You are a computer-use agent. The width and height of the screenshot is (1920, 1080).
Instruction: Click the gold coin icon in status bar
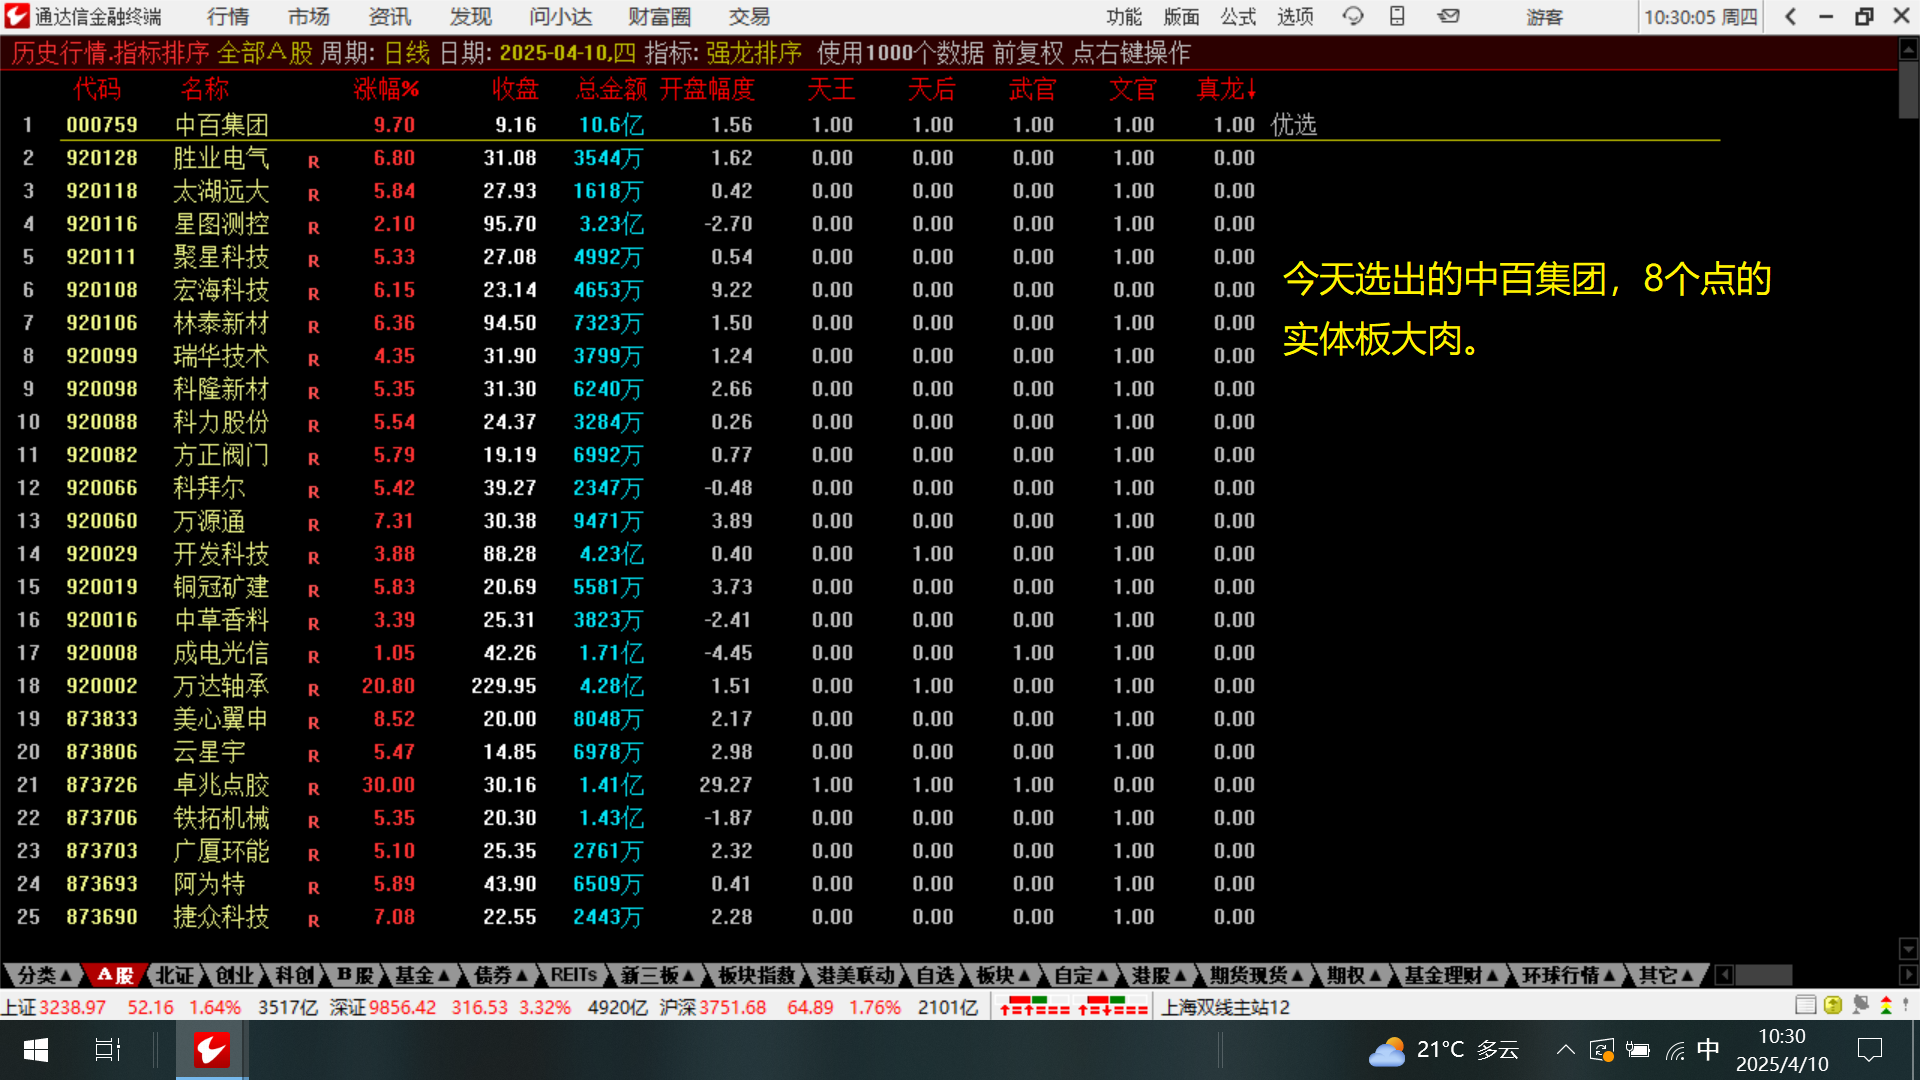click(x=1833, y=1005)
